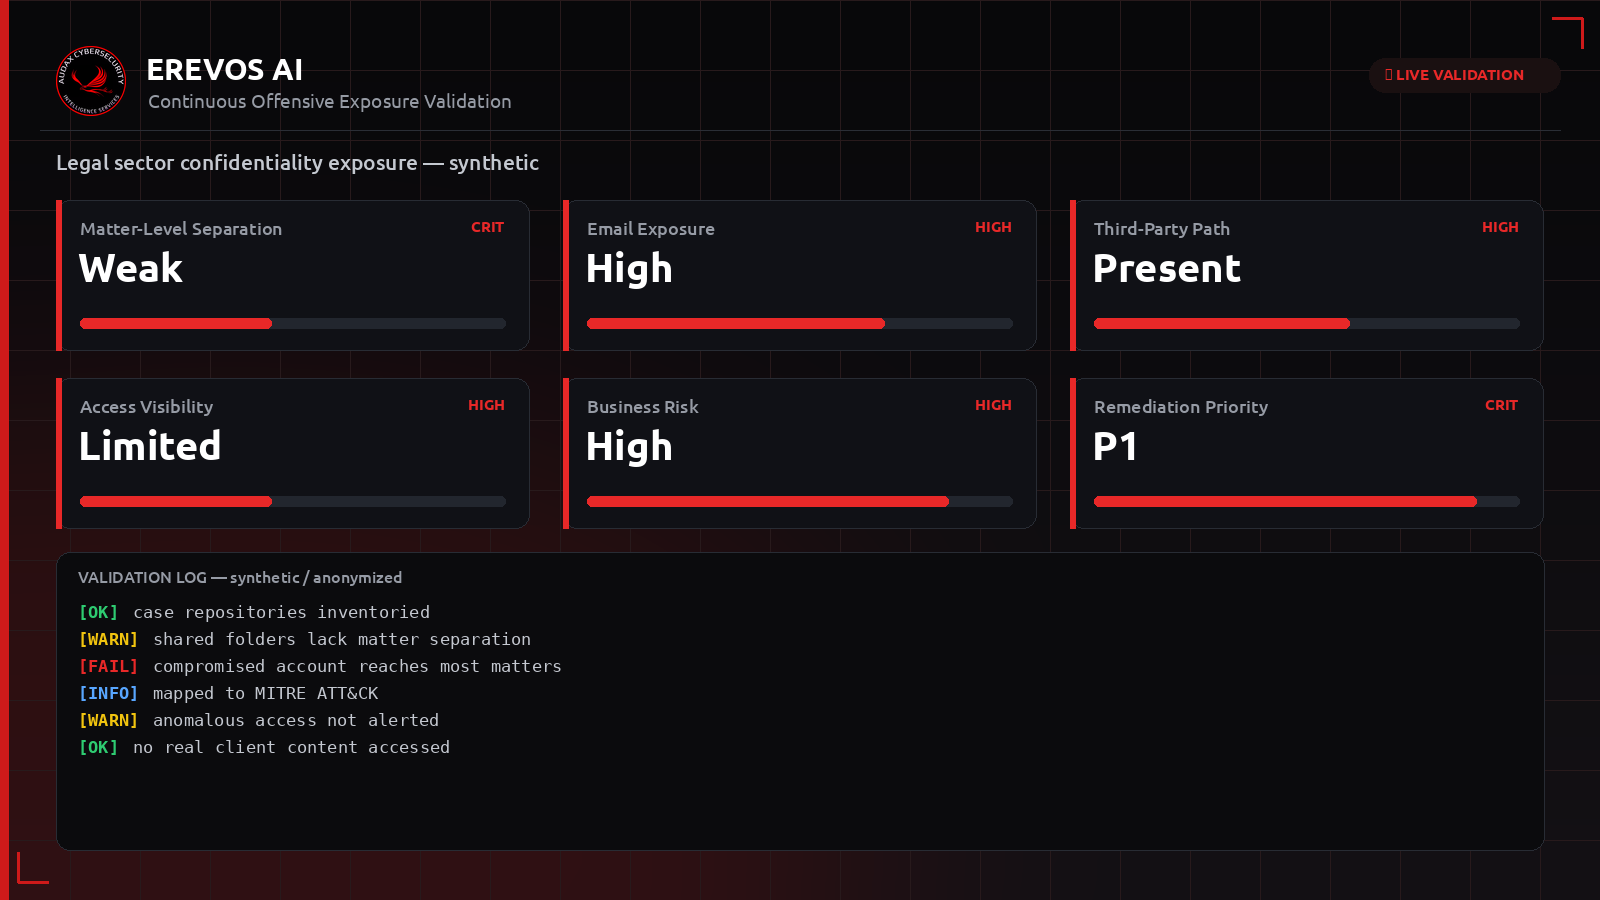
Task: Click the Business Risk progress bar
Action: 800,502
